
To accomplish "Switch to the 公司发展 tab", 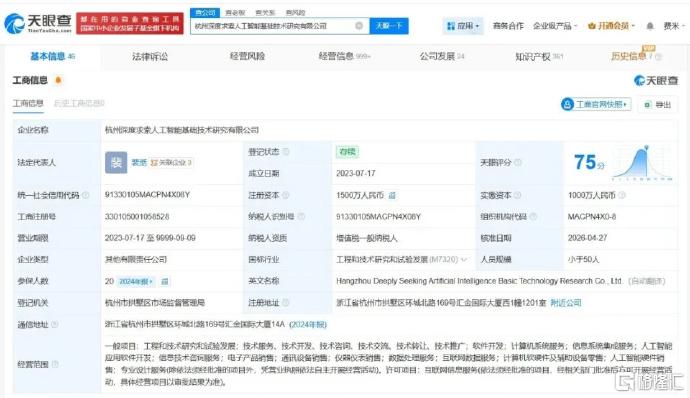I will (x=442, y=56).
